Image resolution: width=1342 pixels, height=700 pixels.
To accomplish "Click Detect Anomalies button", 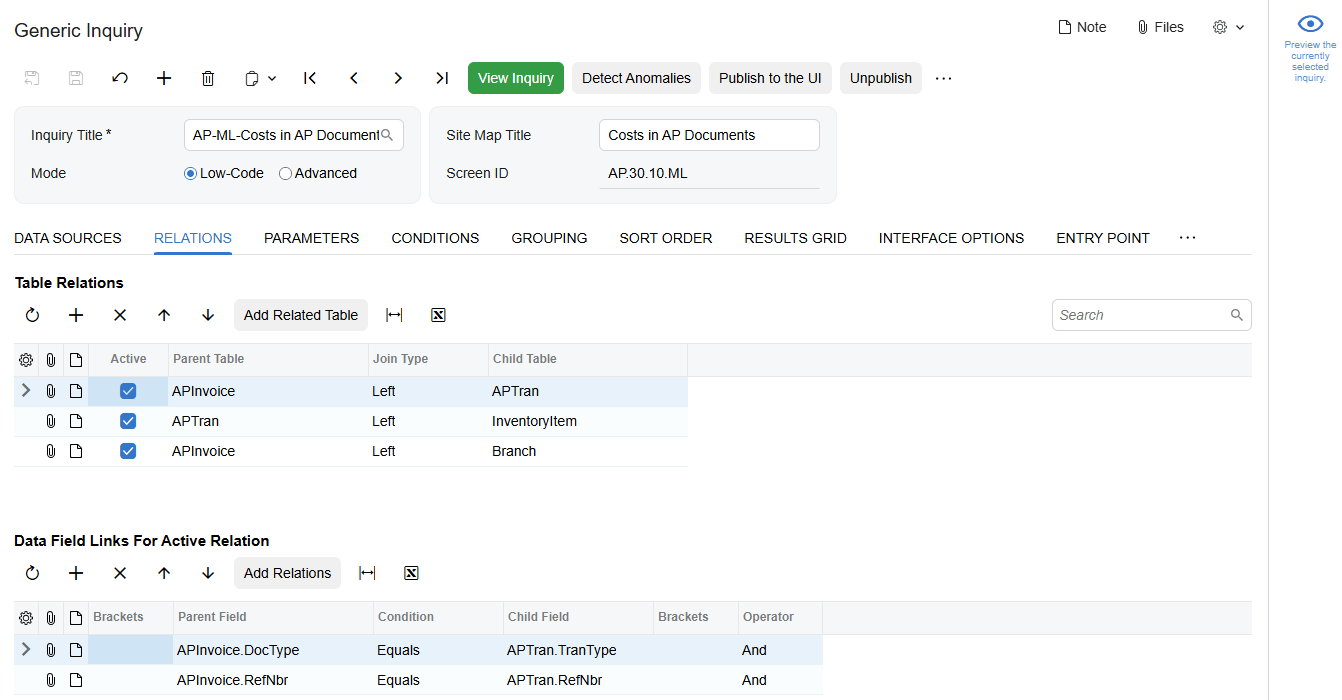I will (x=636, y=78).
